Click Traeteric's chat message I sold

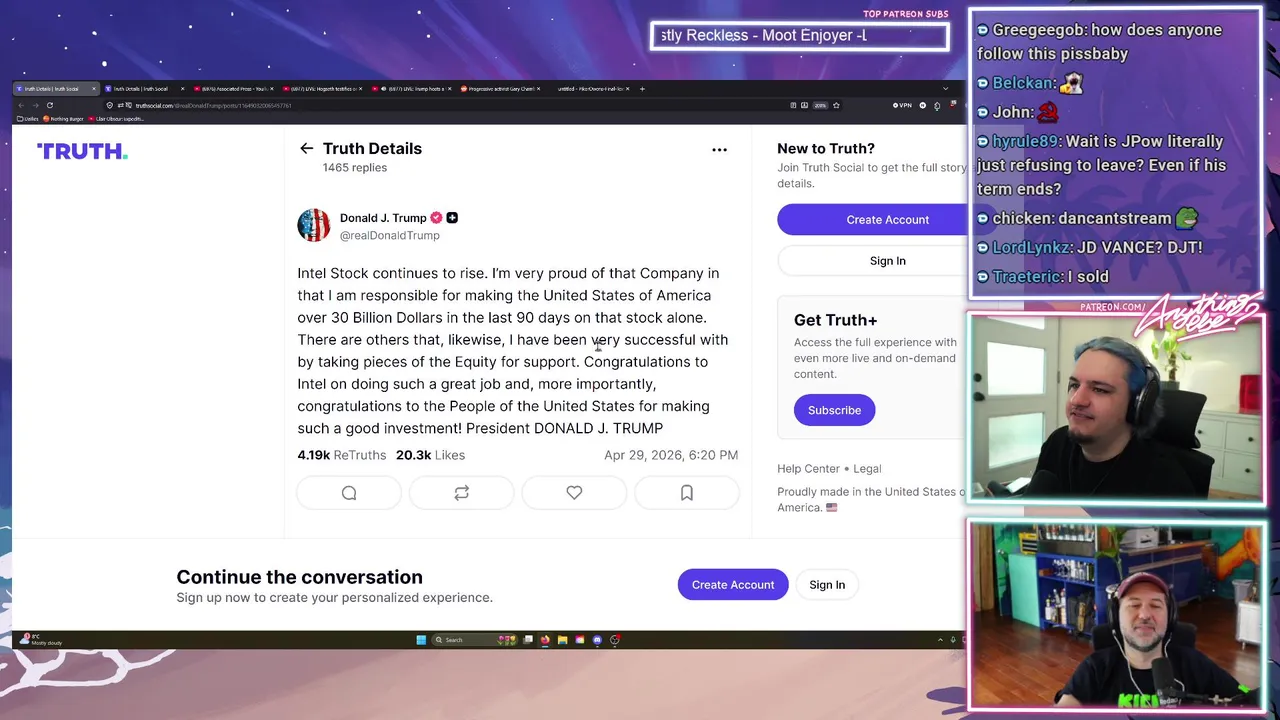tap(1042, 276)
